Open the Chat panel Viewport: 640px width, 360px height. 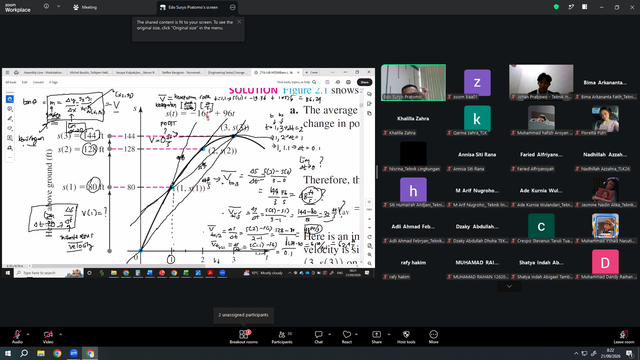(318, 337)
